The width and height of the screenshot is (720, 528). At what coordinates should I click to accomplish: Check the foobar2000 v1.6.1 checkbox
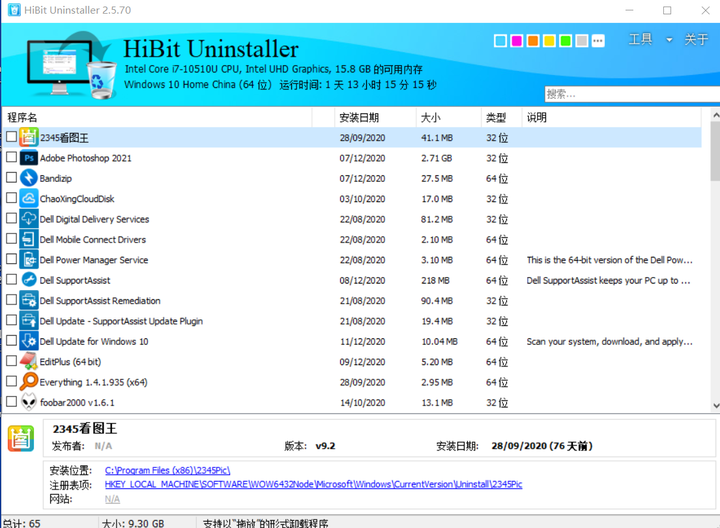11,402
